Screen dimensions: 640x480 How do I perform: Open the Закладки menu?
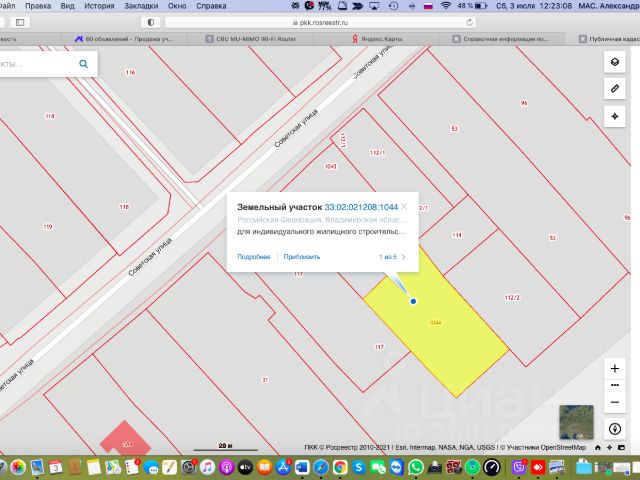coord(140,5)
